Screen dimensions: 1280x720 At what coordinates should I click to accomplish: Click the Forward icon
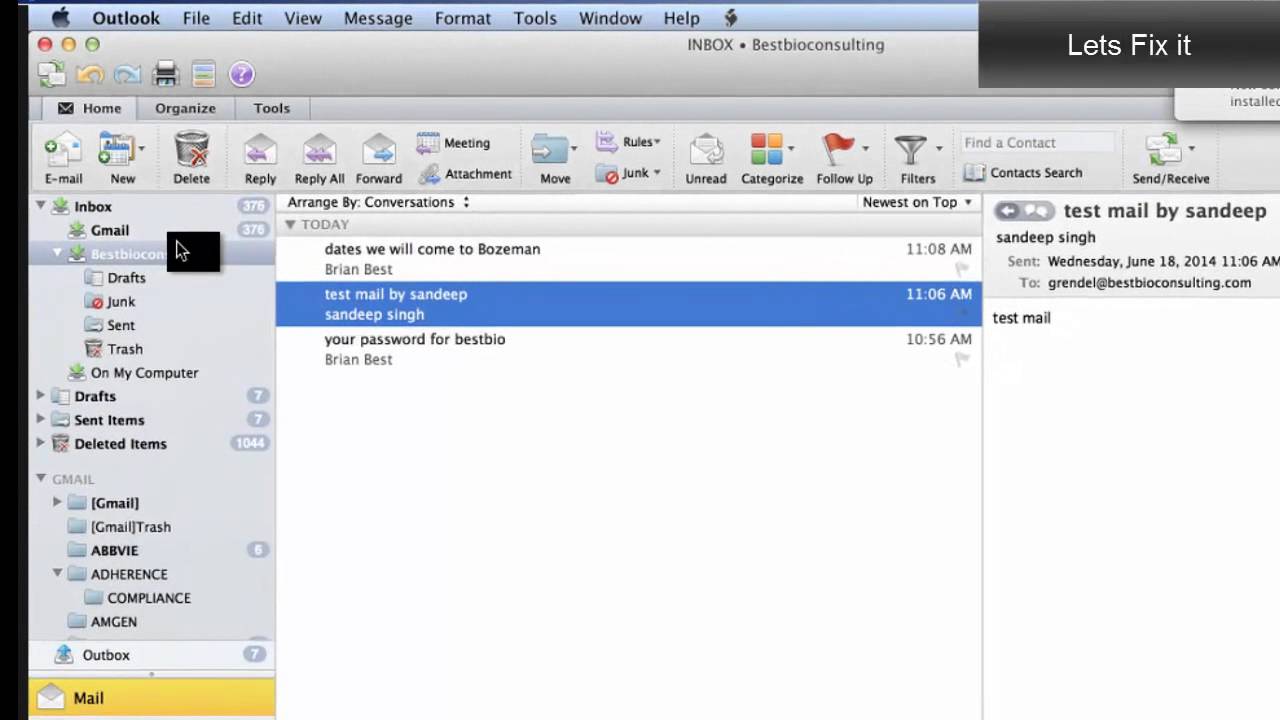point(379,150)
